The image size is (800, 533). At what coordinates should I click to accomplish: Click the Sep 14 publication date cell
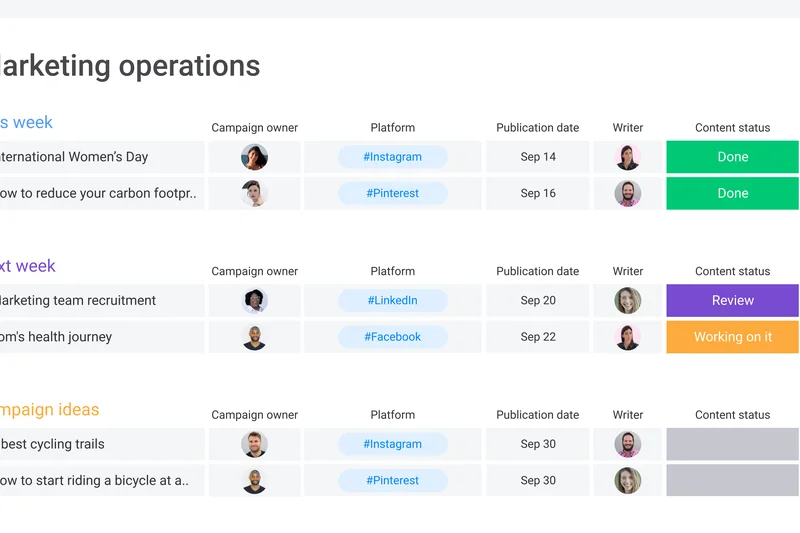[538, 157]
